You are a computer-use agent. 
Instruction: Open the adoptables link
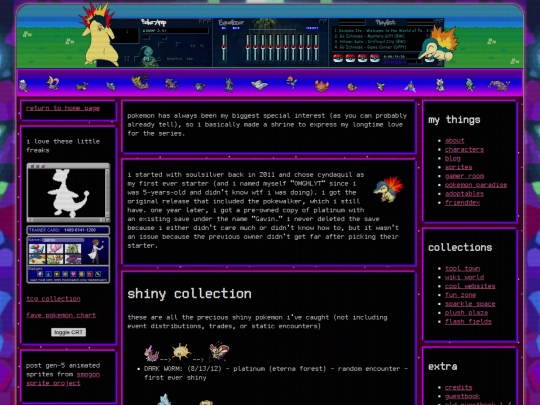click(464, 194)
